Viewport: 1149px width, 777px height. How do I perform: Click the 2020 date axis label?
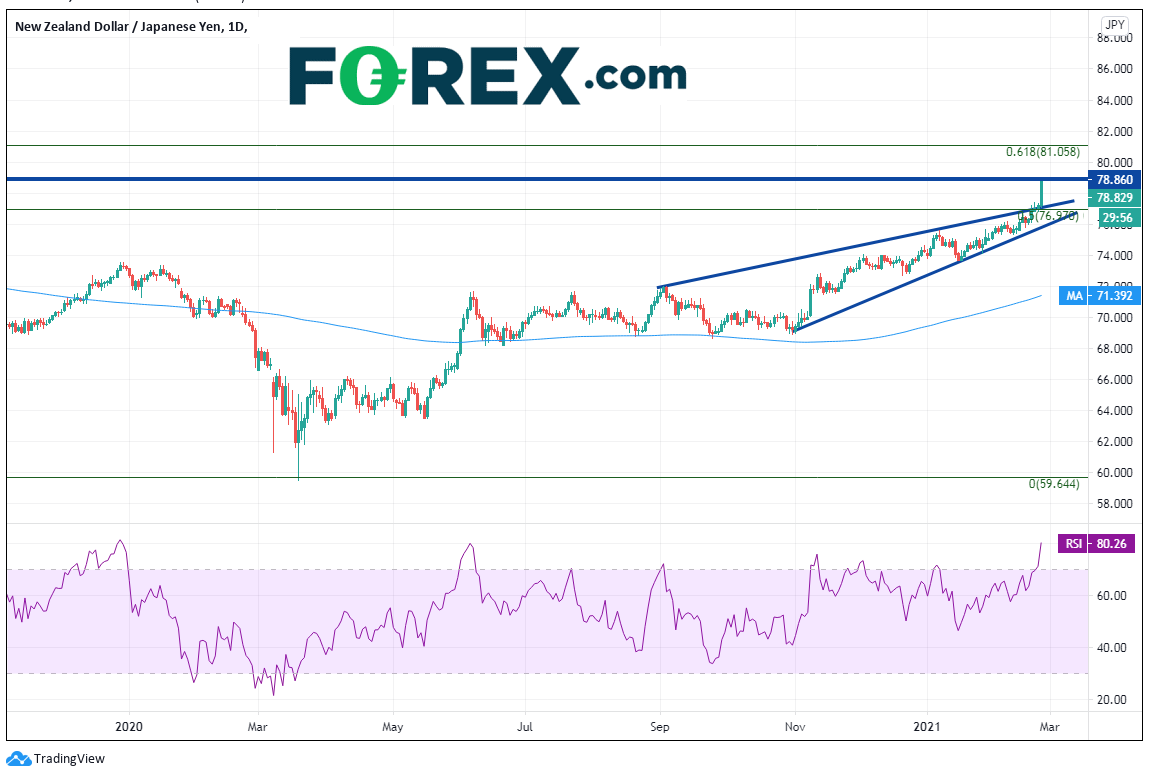[x=129, y=727]
